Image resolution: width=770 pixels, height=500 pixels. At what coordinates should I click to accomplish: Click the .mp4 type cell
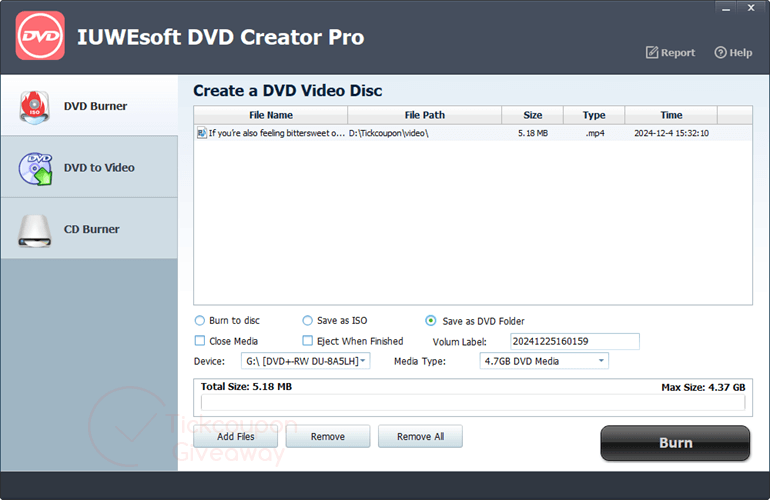point(594,133)
